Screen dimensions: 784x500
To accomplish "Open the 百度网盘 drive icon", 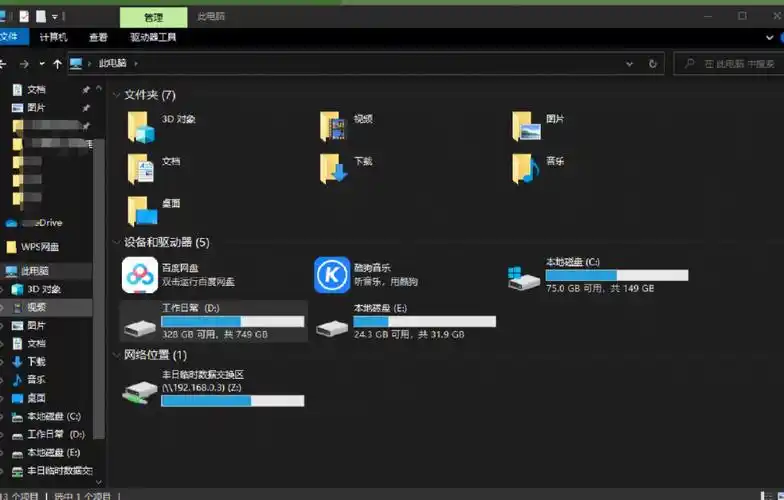I will 139,274.
